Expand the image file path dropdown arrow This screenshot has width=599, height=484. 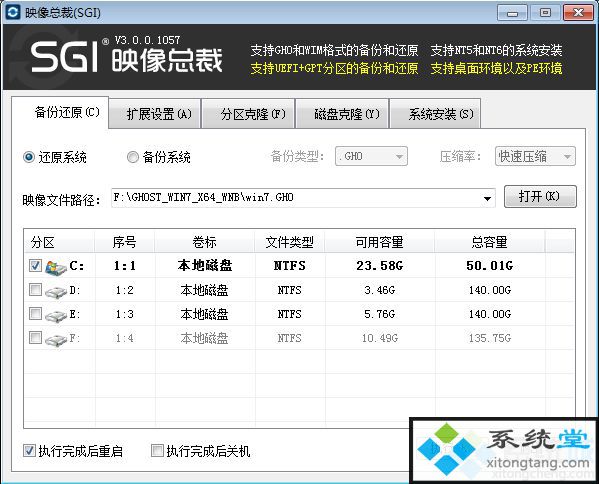[487, 198]
